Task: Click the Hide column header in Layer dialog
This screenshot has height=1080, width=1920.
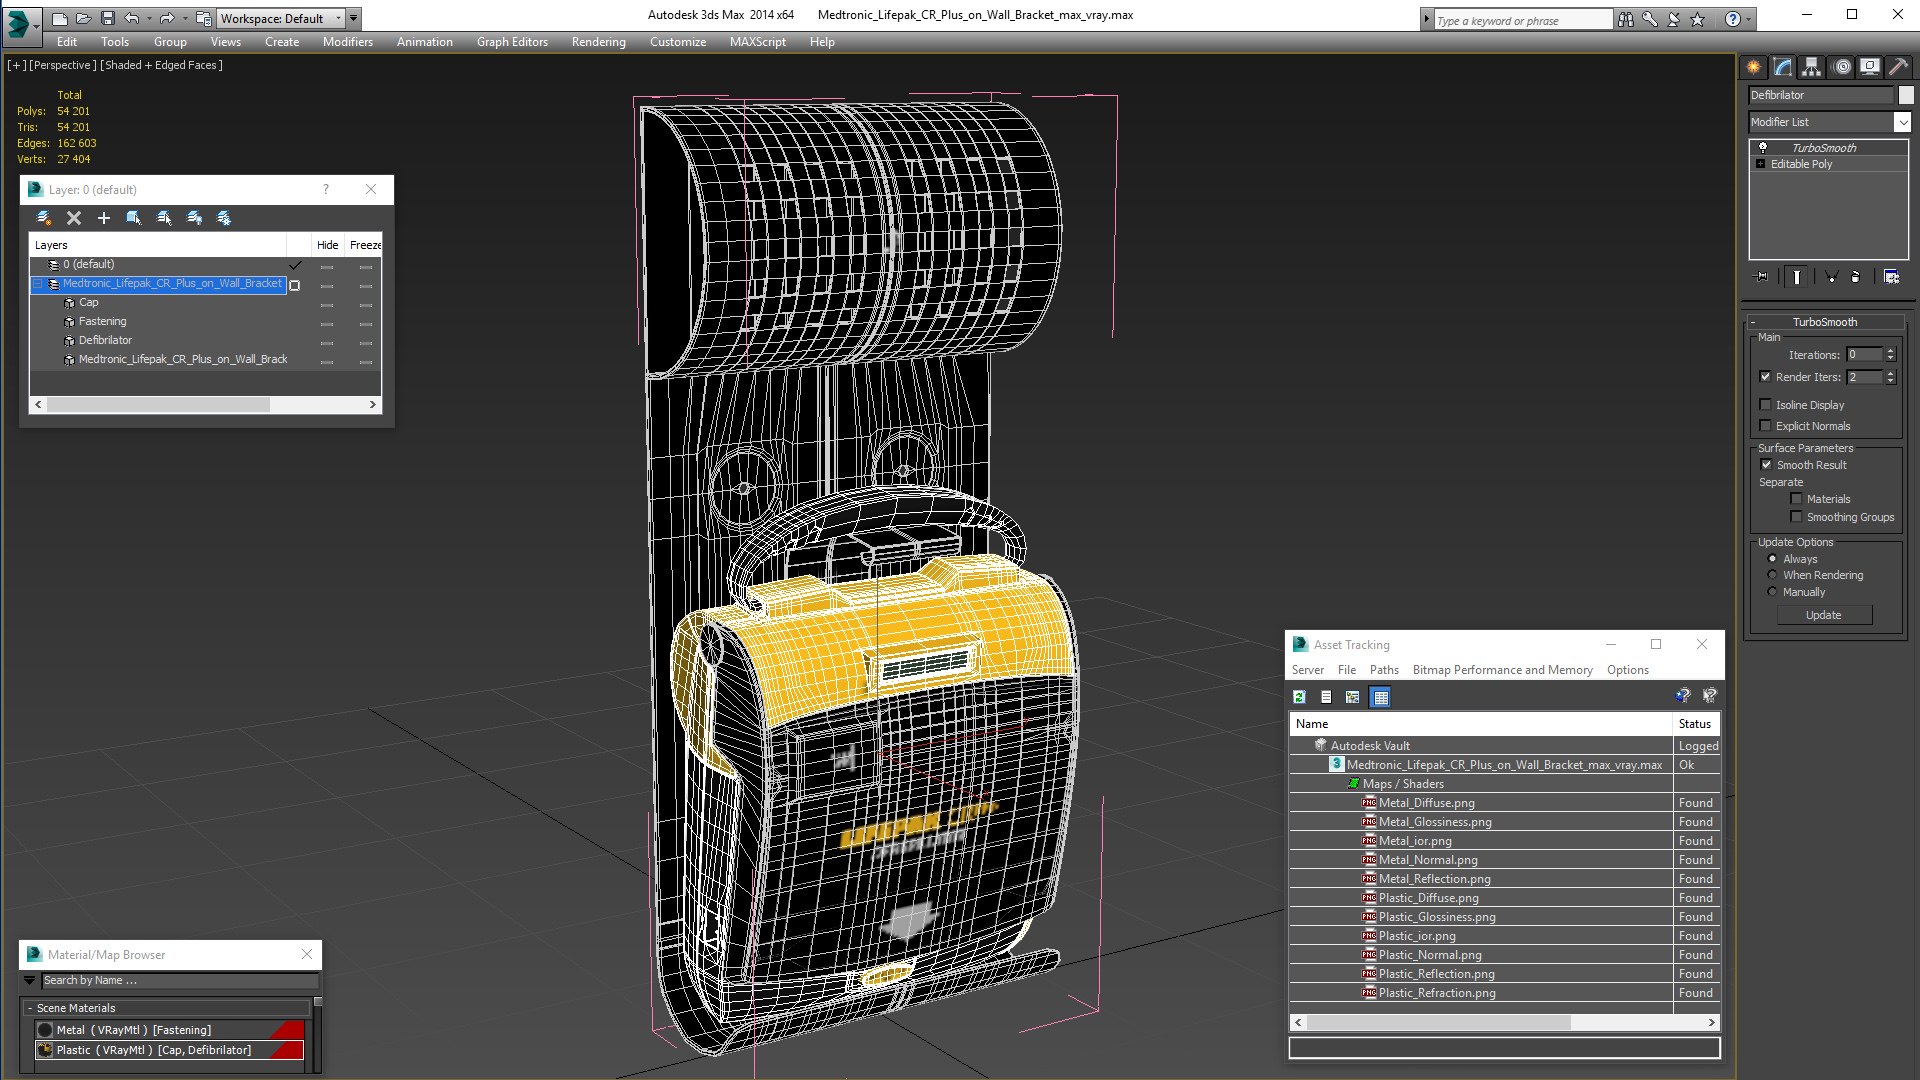Action: [327, 245]
